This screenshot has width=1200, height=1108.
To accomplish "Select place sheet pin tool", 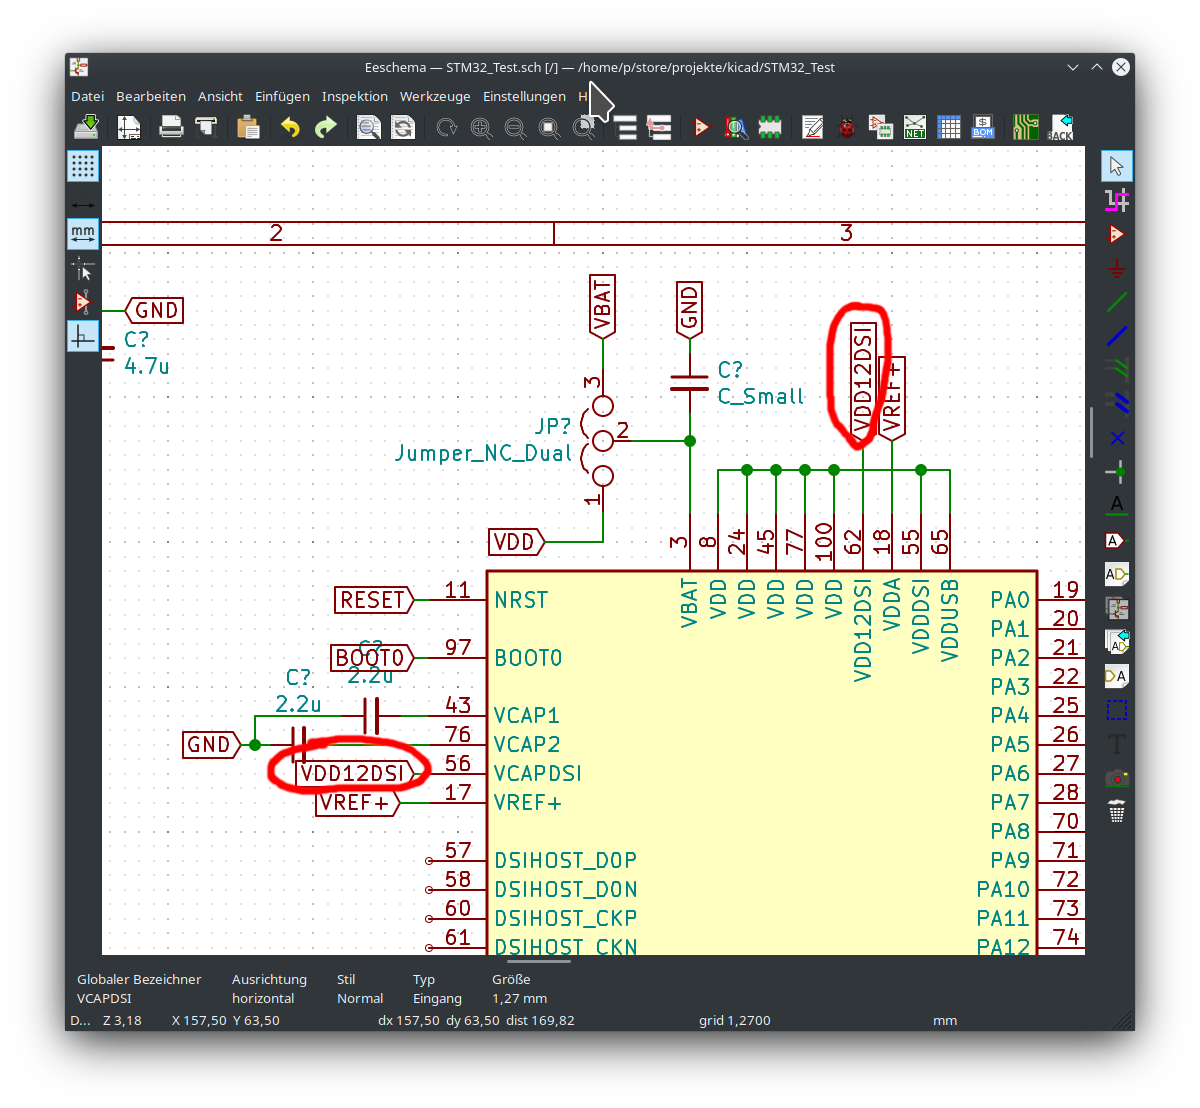I will pyautogui.click(x=1117, y=676).
